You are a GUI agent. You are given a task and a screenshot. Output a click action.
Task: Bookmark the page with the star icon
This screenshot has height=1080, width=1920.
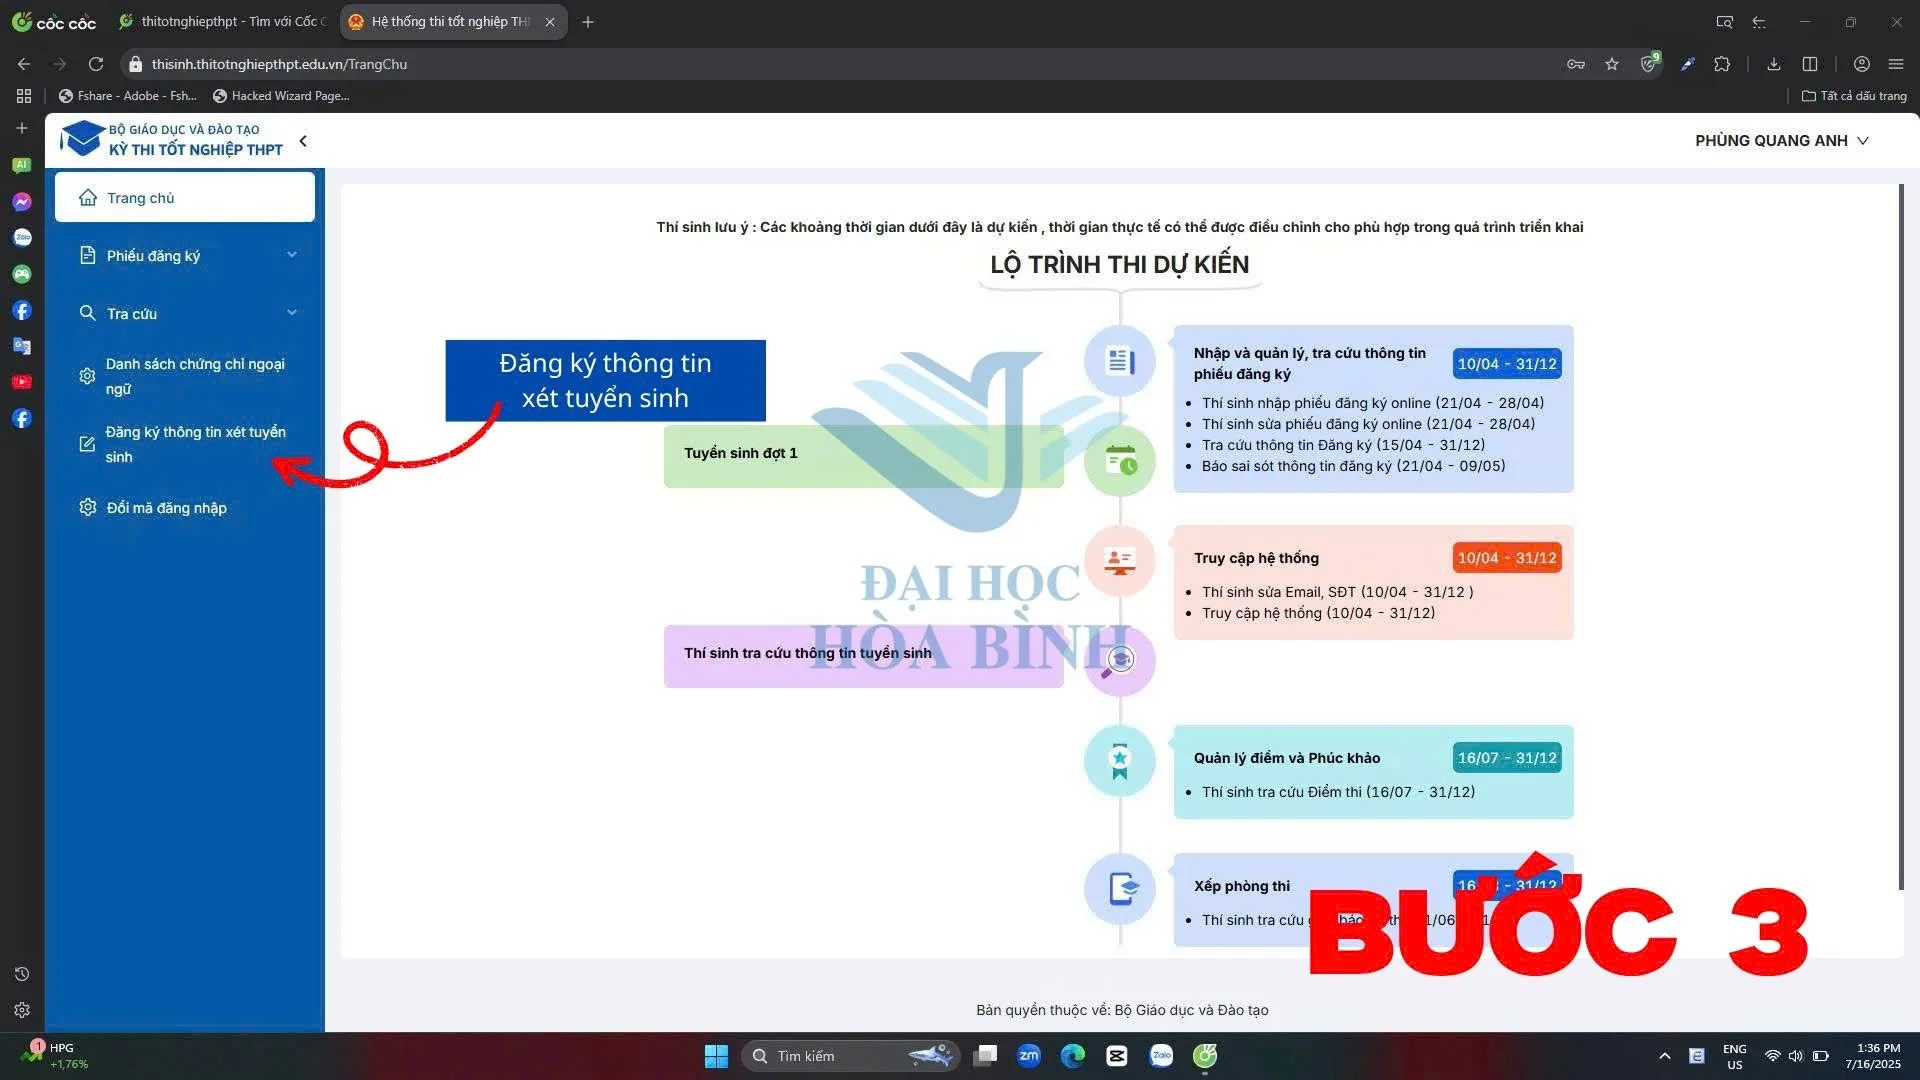pyautogui.click(x=1612, y=64)
